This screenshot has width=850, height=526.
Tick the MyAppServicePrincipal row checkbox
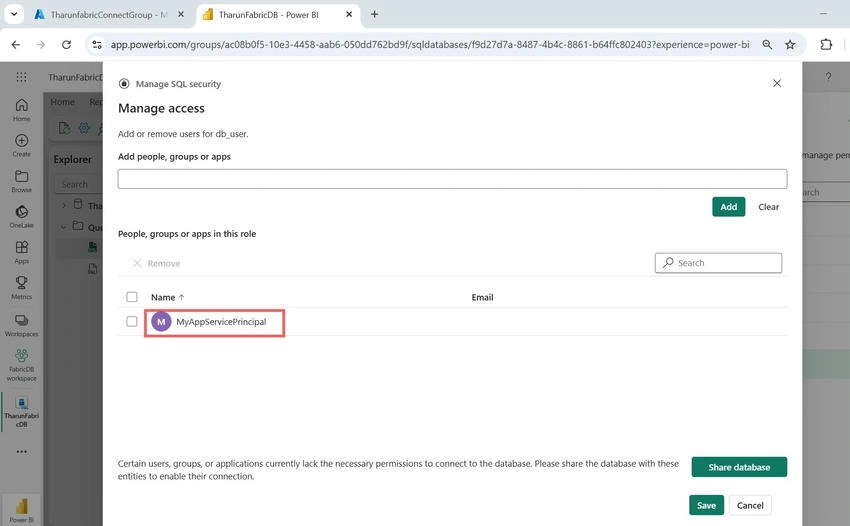pos(132,321)
